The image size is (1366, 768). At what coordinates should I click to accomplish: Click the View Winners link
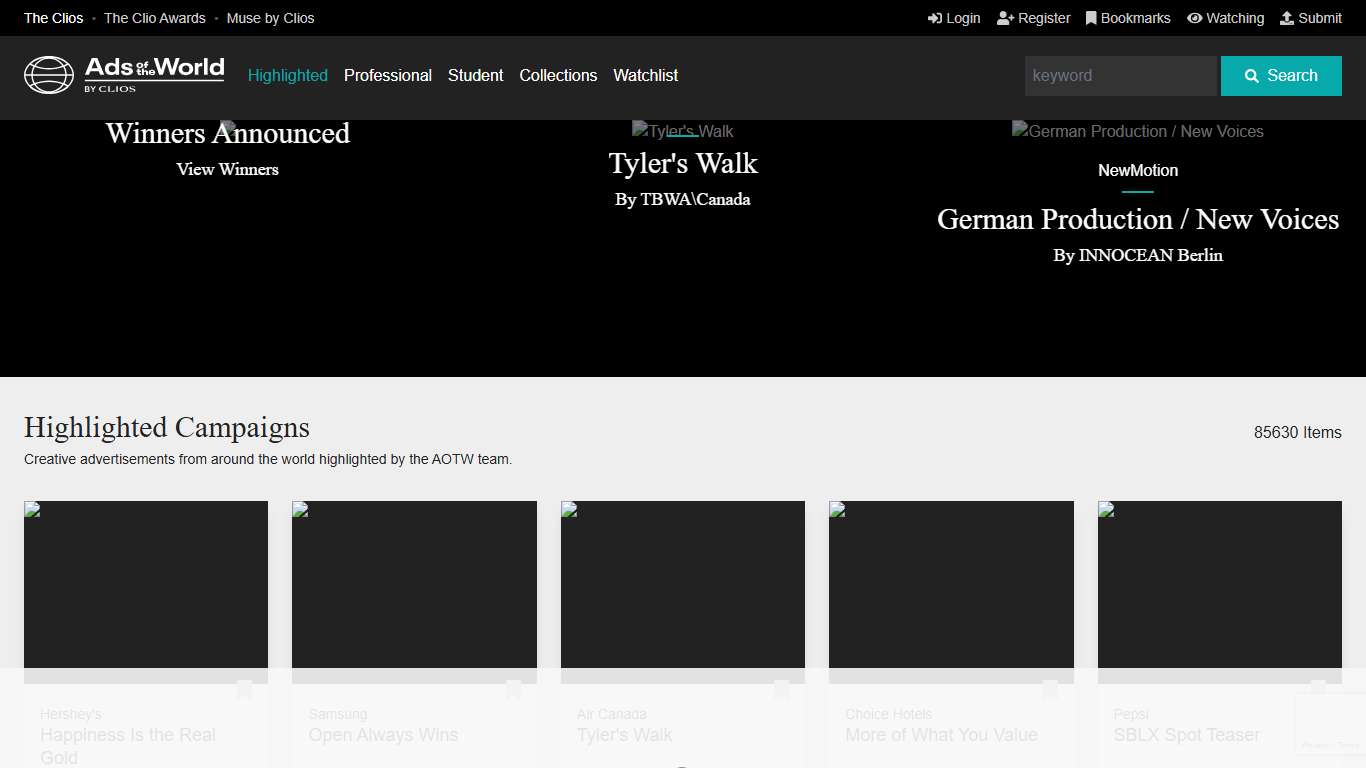(x=227, y=170)
